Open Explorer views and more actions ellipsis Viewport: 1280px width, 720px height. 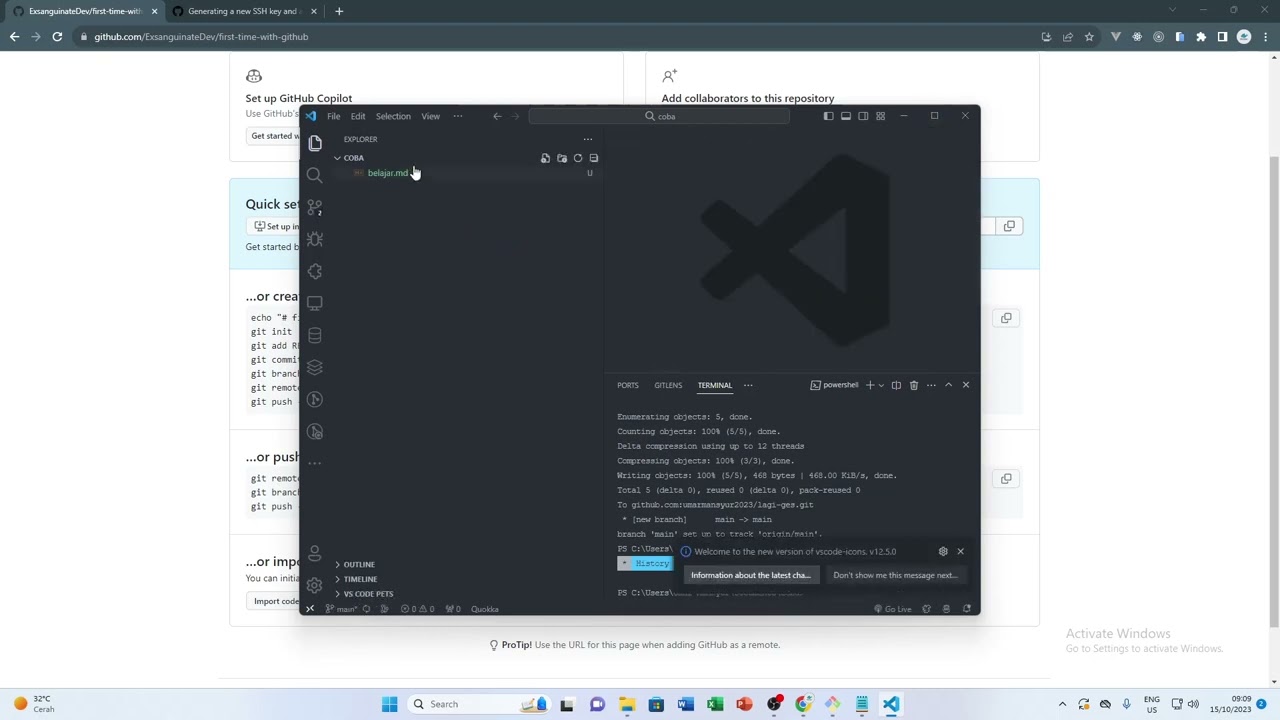(588, 139)
